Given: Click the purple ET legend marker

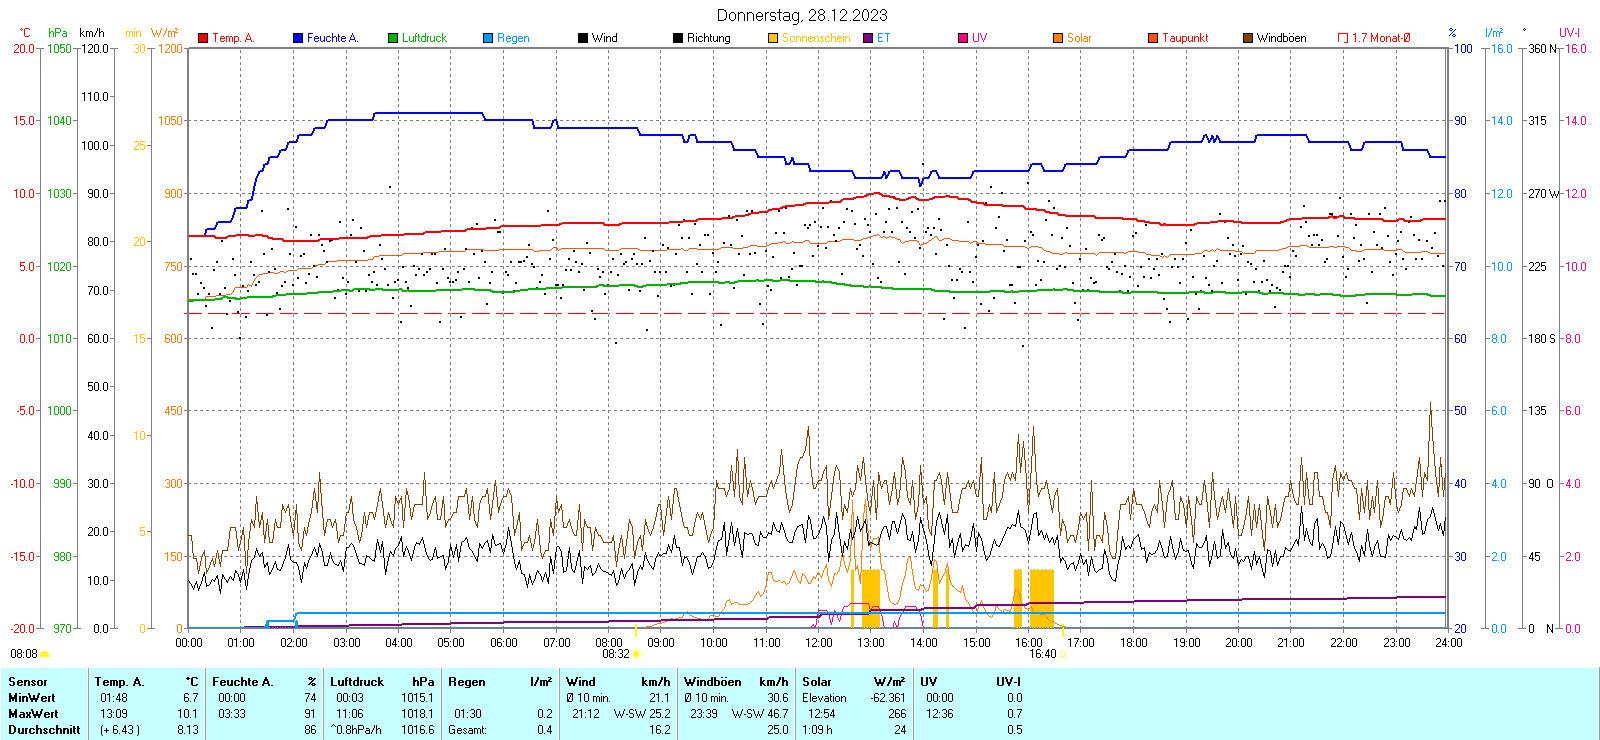Looking at the screenshot, I should coord(868,38).
